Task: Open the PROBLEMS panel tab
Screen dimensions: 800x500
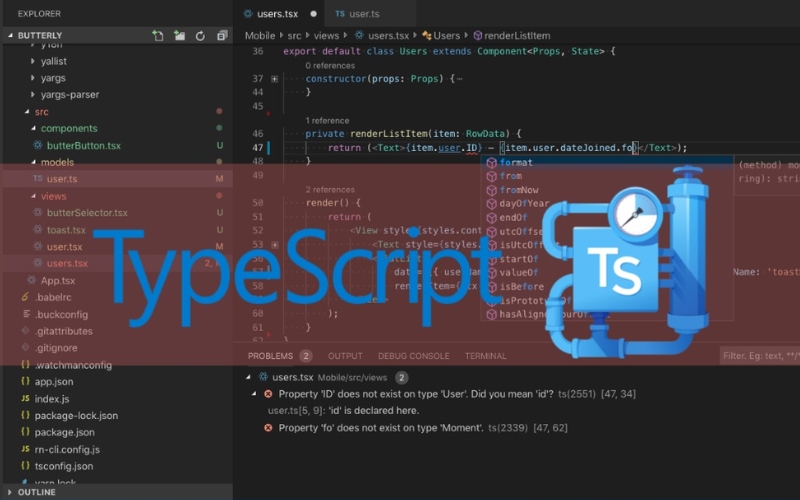Action: point(270,356)
